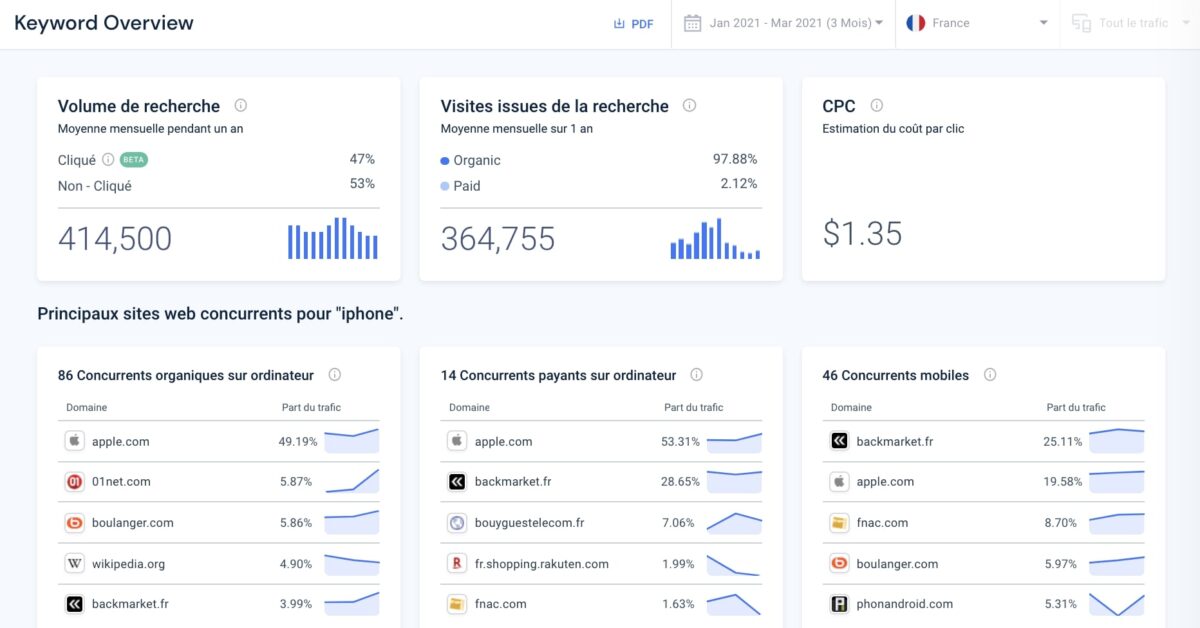The image size is (1200, 628).
Task: Click the BETA badge next to Cliqué
Action: point(134,159)
